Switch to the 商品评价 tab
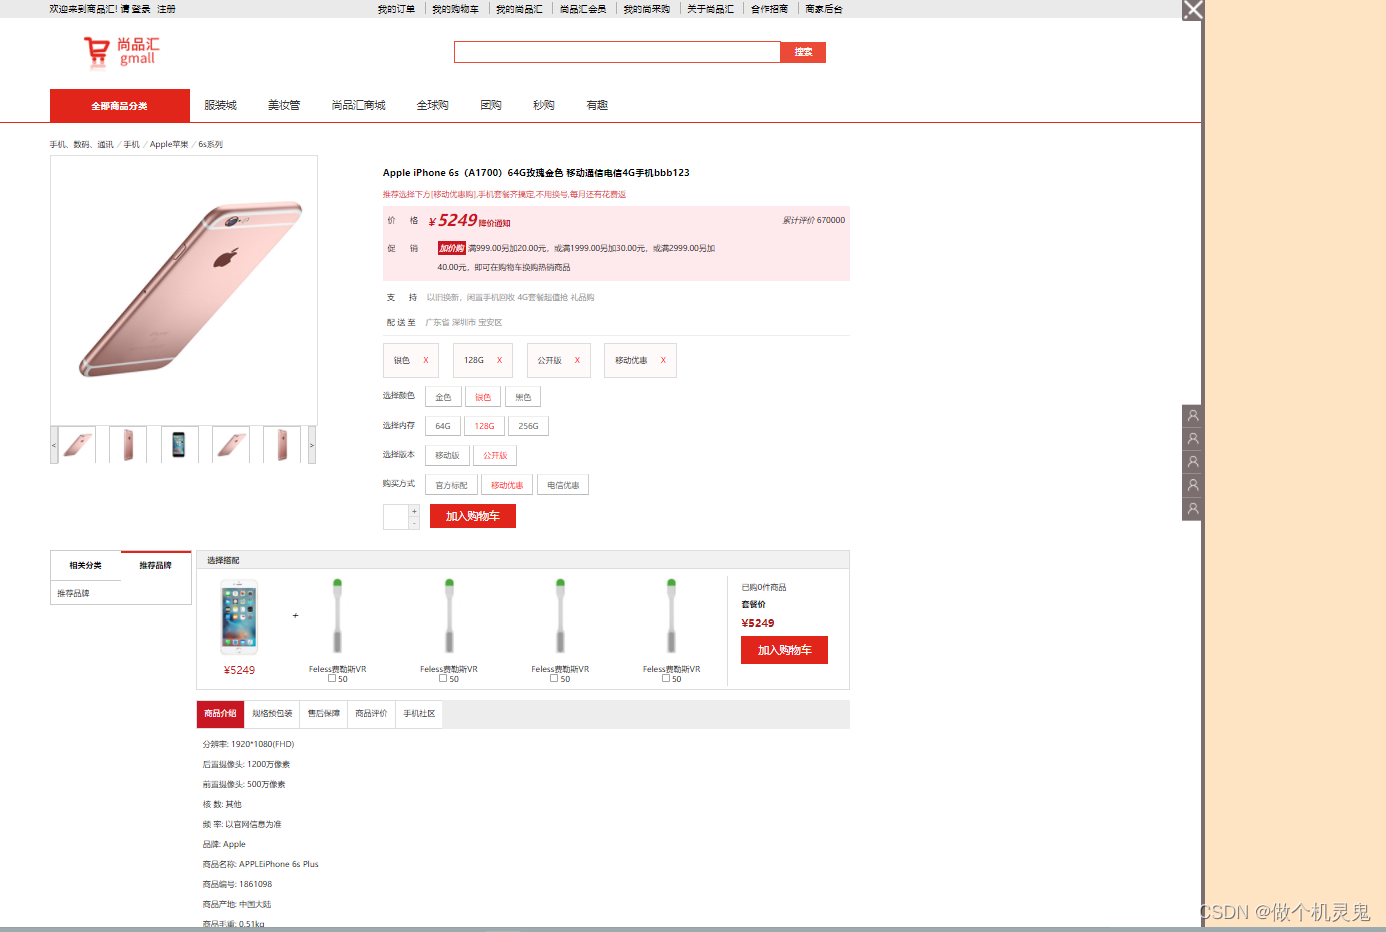Screen dimensions: 1386x932 [371, 713]
